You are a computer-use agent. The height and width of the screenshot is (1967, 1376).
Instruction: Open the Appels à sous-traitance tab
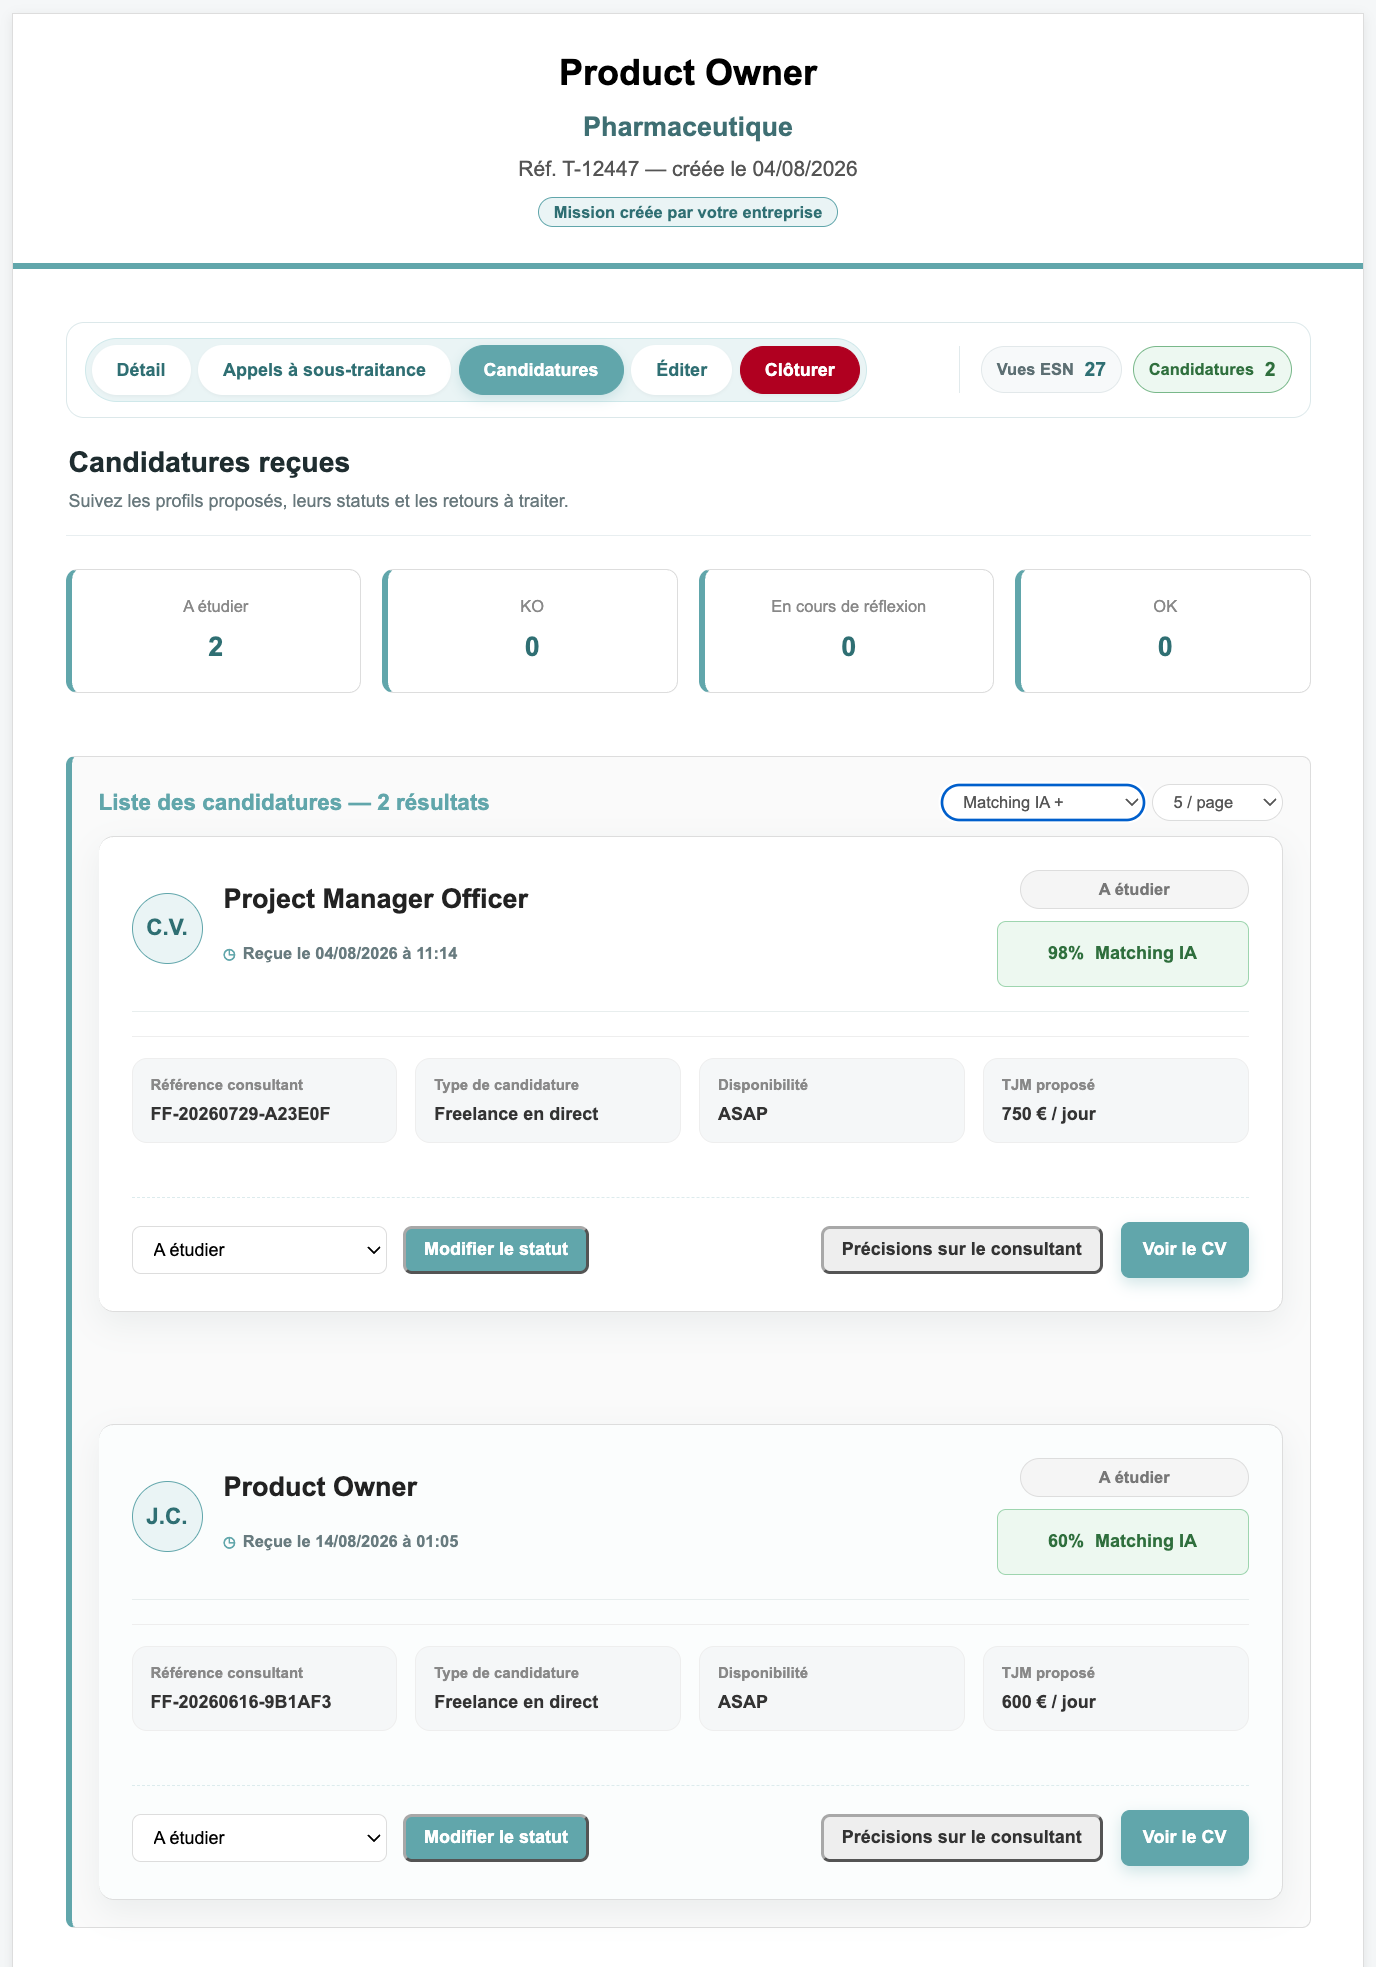tap(324, 370)
